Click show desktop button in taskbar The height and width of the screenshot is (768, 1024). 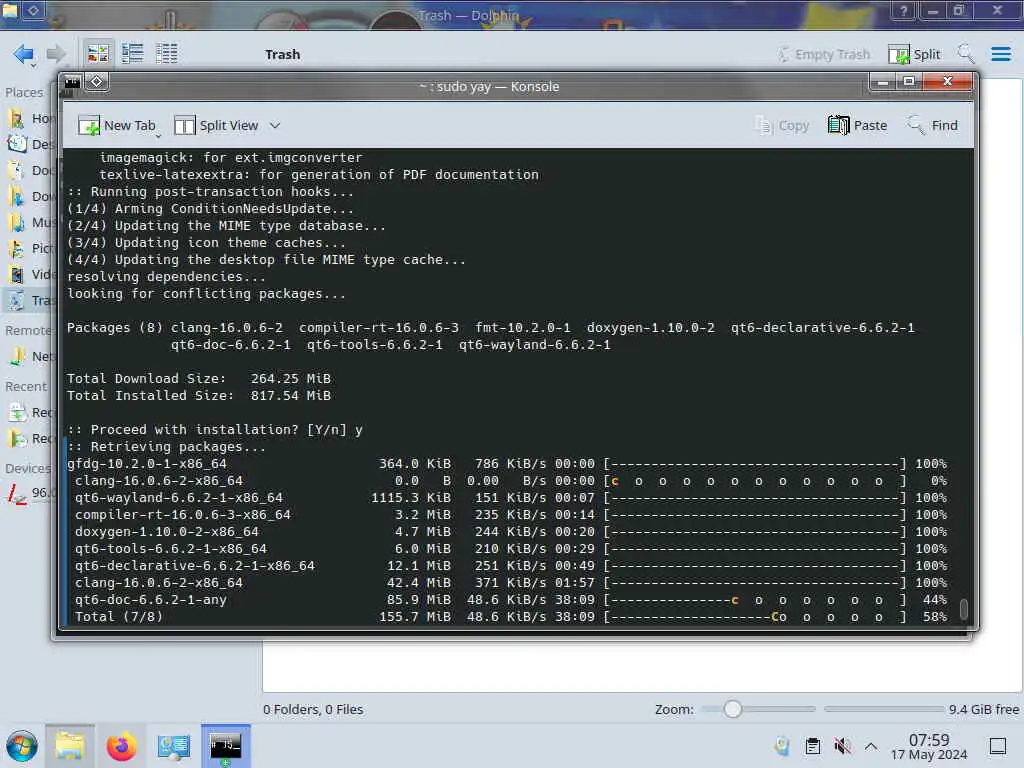[x=998, y=746]
